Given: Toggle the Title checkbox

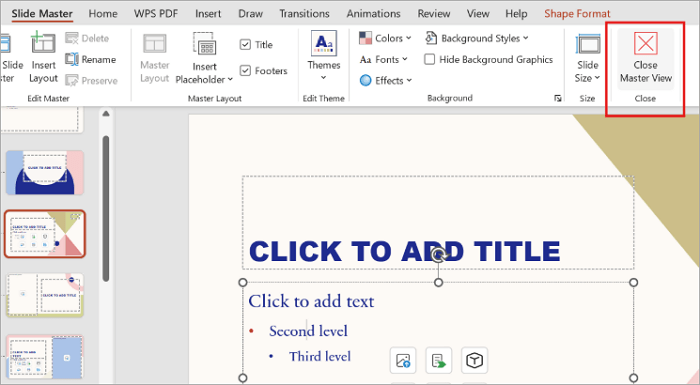Looking at the screenshot, I should click(x=245, y=45).
